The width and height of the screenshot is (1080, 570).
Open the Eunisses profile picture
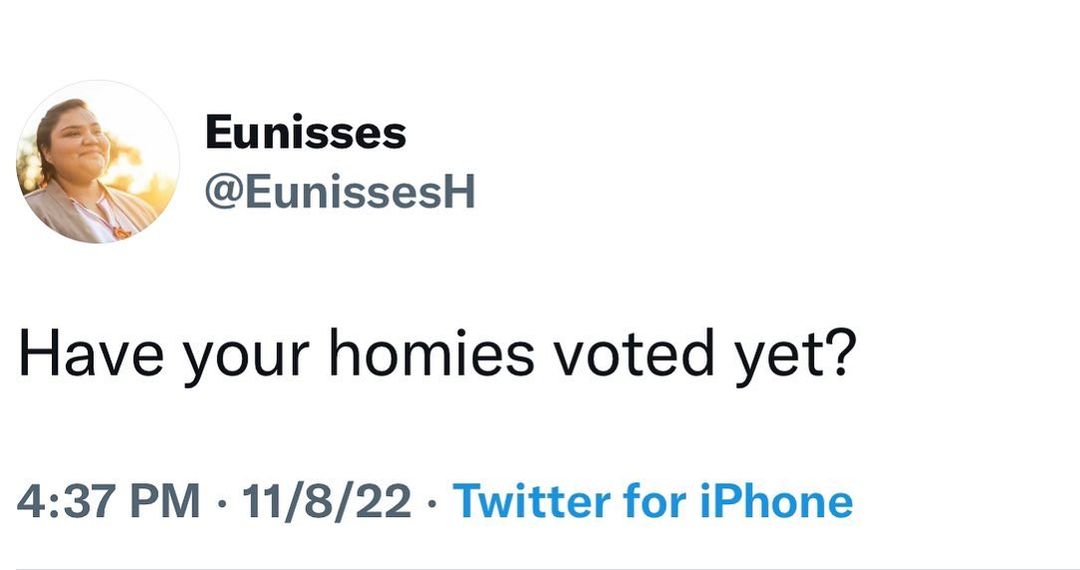click(x=97, y=162)
